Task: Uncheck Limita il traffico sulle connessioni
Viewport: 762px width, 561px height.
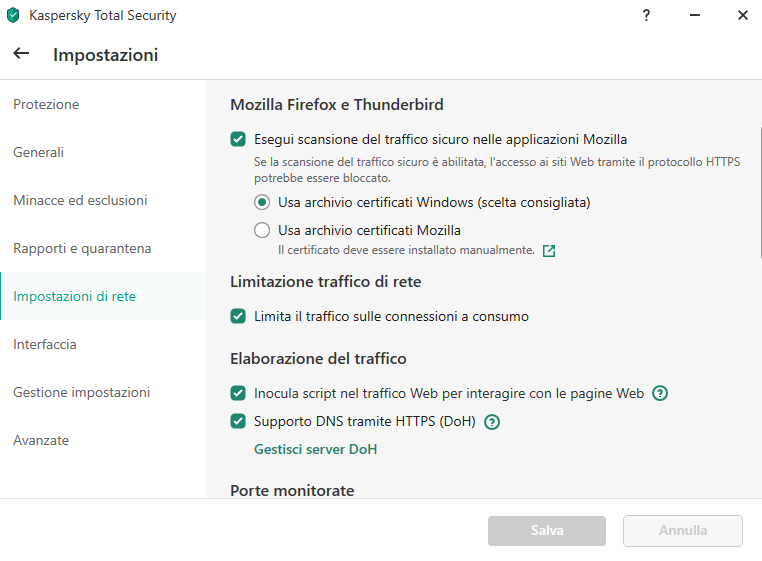Action: [238, 316]
